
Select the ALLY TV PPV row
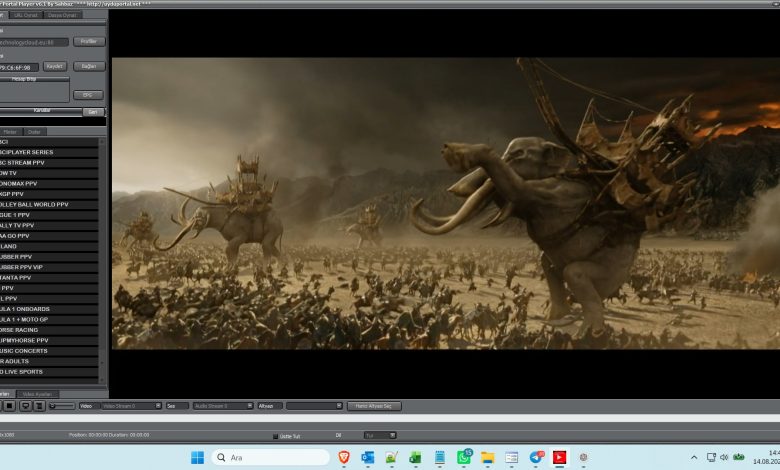point(49,225)
